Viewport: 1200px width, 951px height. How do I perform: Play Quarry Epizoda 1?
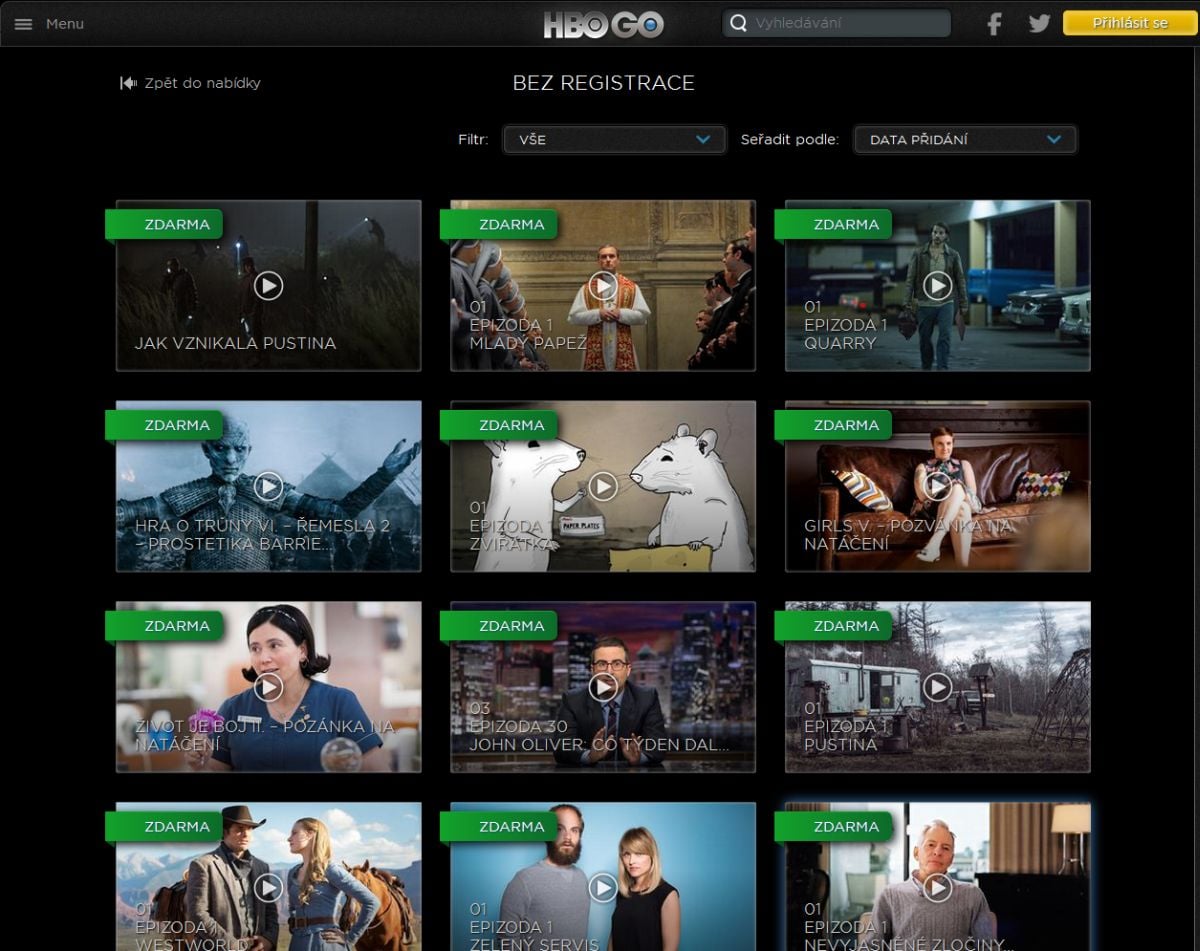tap(937, 286)
